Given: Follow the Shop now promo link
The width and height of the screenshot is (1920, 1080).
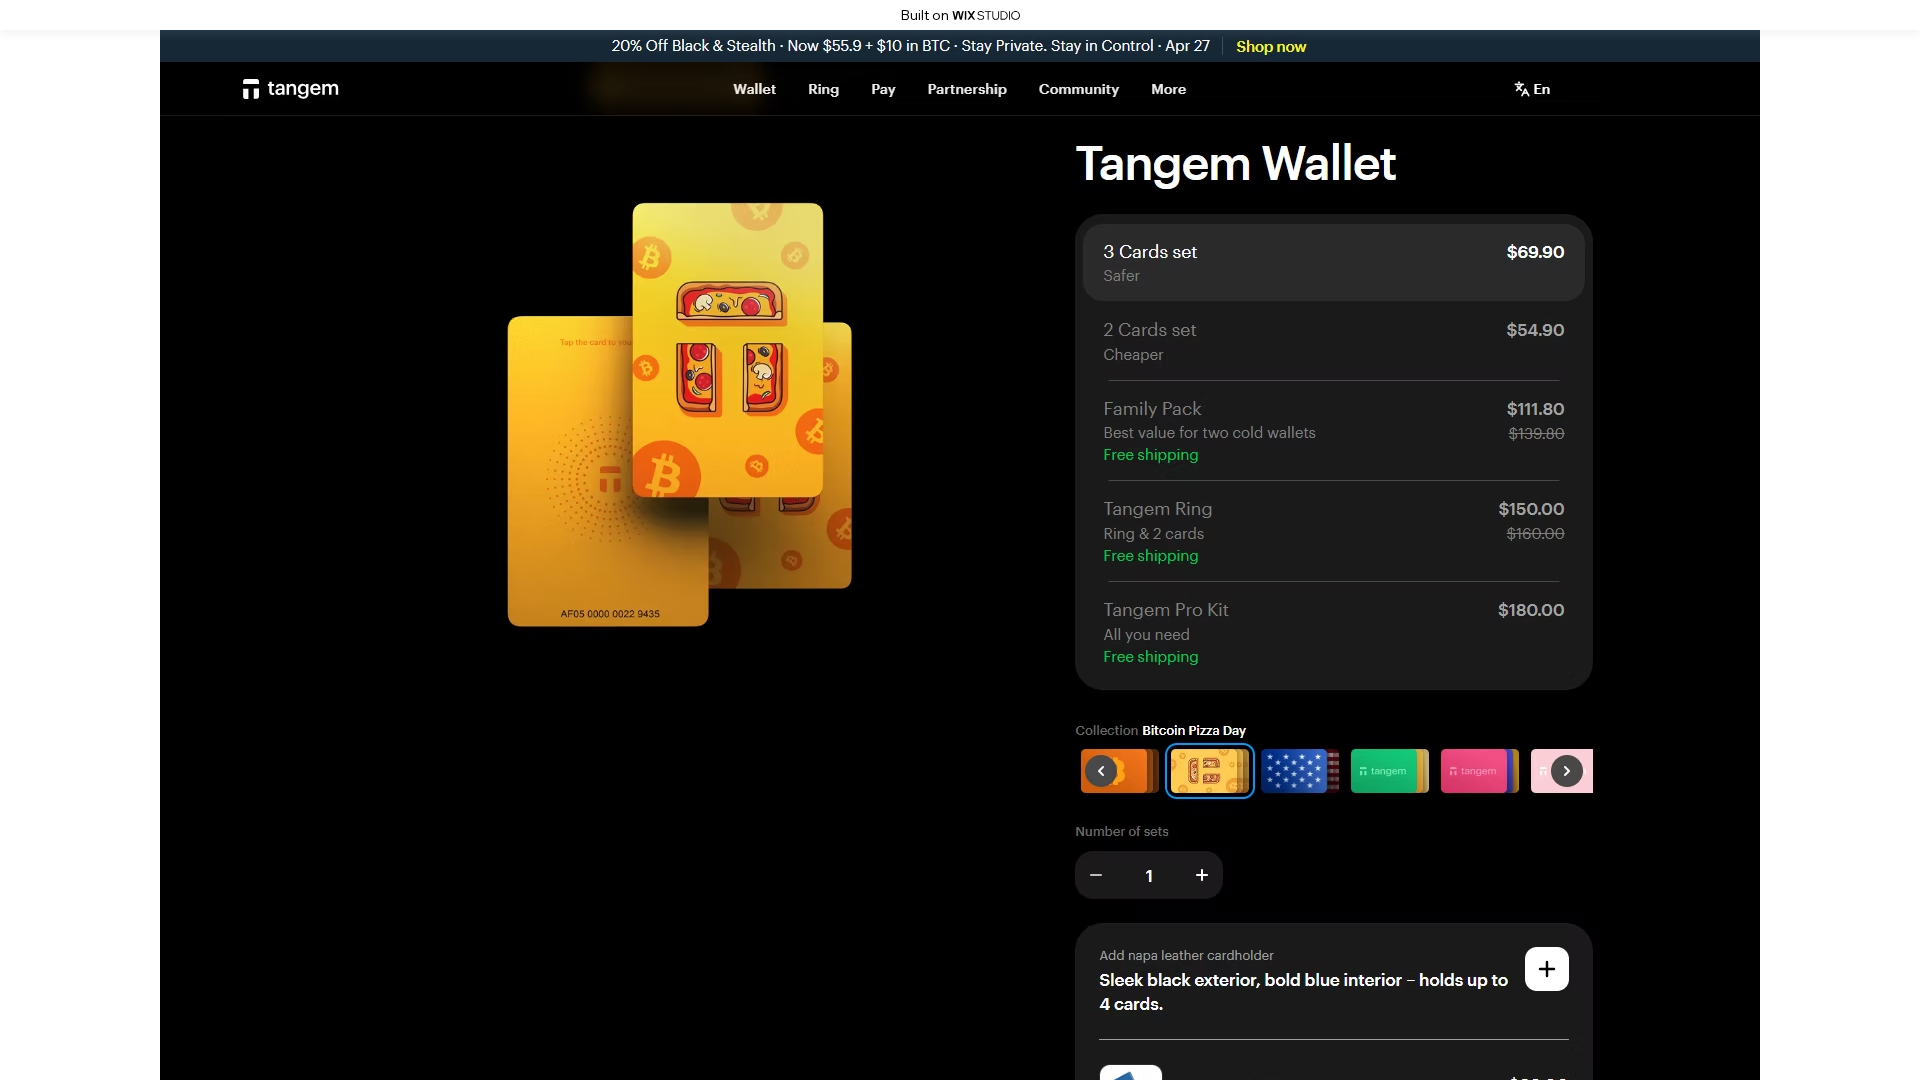Looking at the screenshot, I should coord(1271,47).
